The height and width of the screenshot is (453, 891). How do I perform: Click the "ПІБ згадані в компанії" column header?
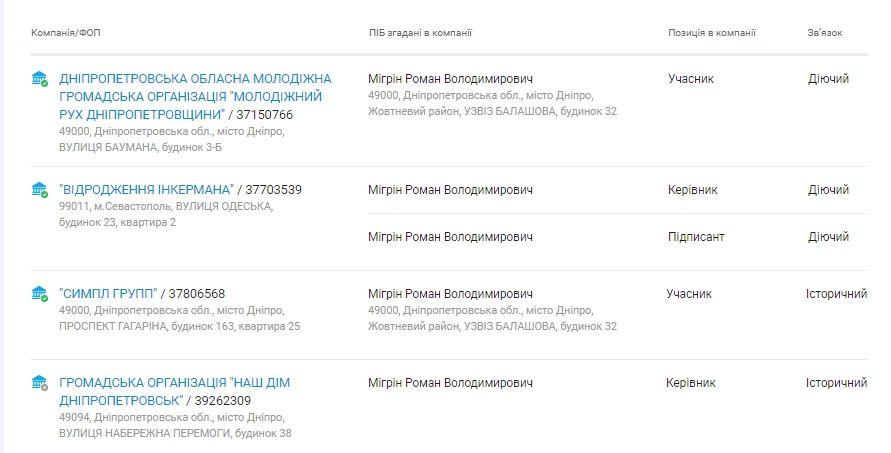(x=420, y=33)
